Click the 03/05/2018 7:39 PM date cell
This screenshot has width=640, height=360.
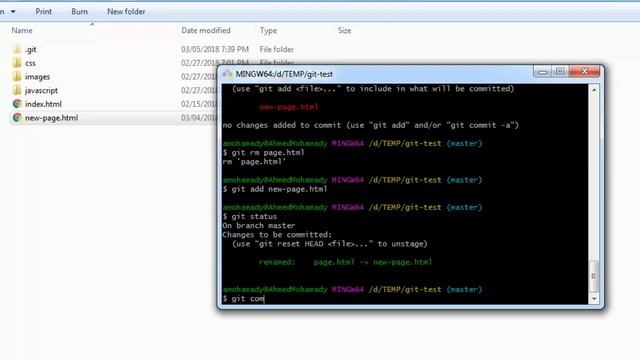(215, 49)
